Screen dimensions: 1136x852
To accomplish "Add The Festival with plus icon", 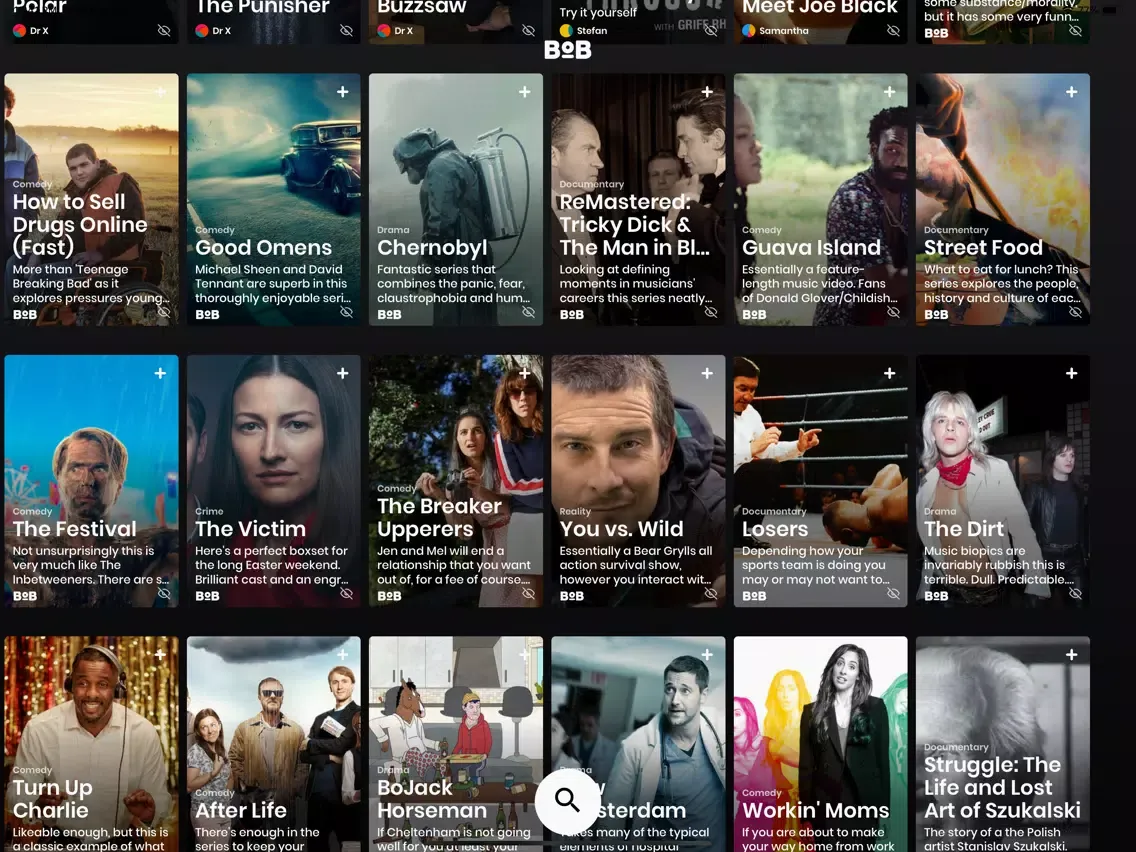I will (160, 373).
